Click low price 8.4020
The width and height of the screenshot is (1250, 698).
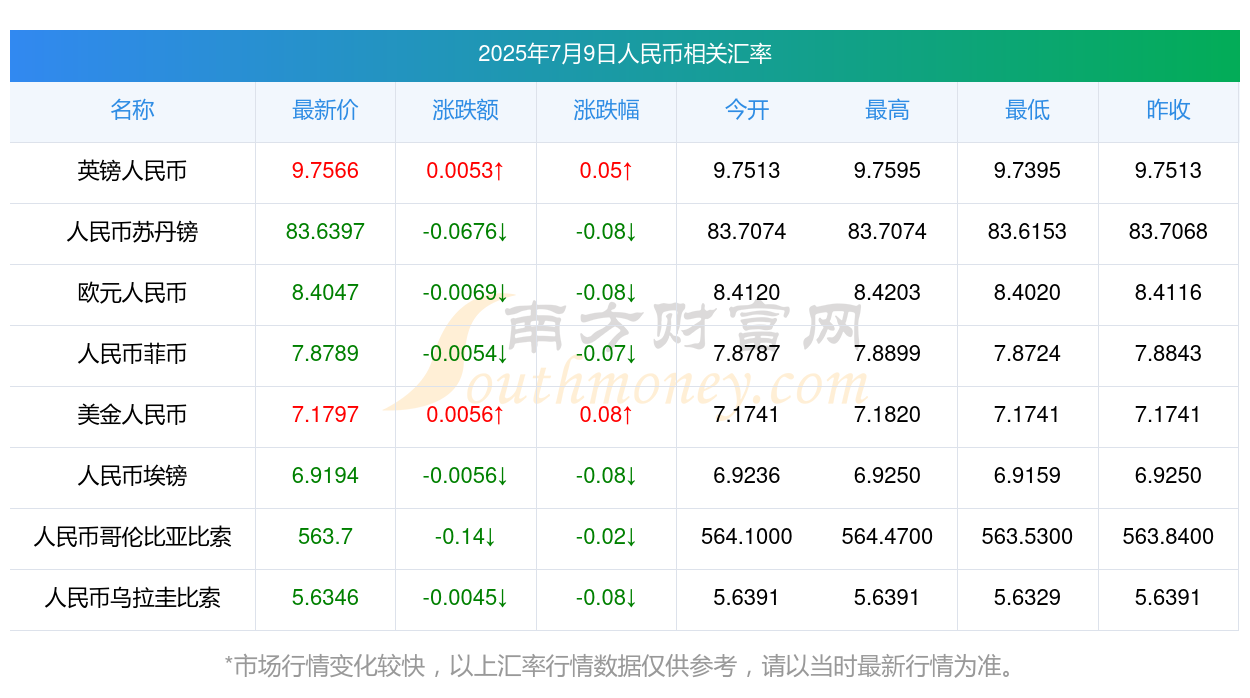1028,293
